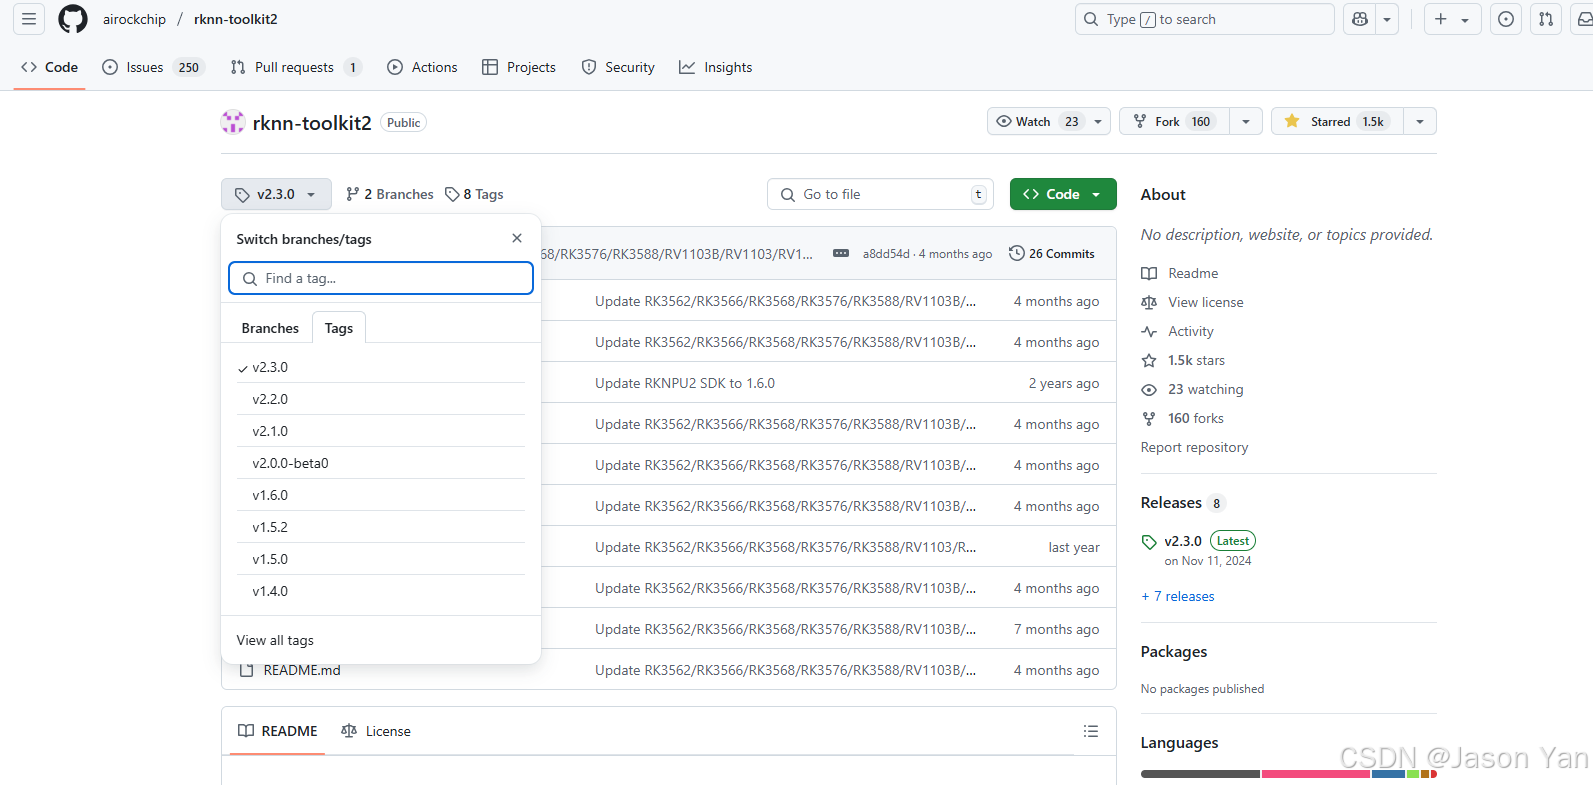Open the 8 Tags link
The image size is (1593, 785).
coord(475,194)
